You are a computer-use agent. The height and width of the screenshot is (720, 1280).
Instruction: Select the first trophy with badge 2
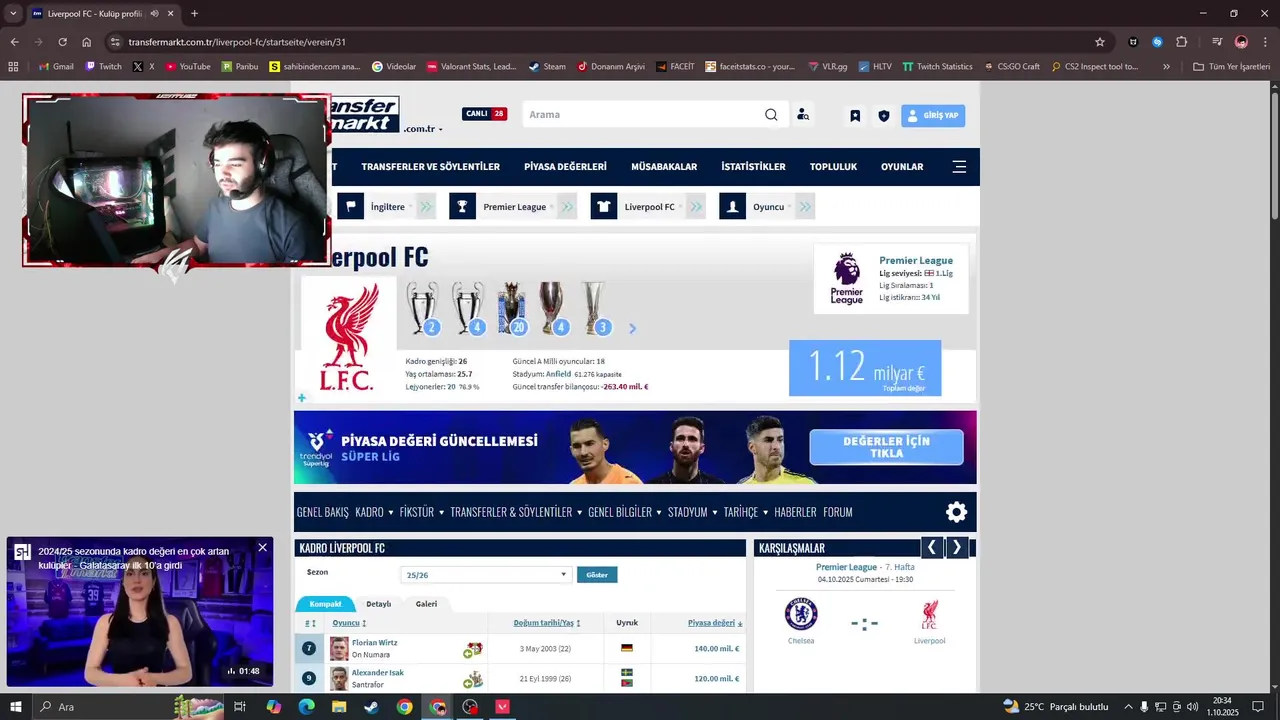pyautogui.click(x=423, y=308)
